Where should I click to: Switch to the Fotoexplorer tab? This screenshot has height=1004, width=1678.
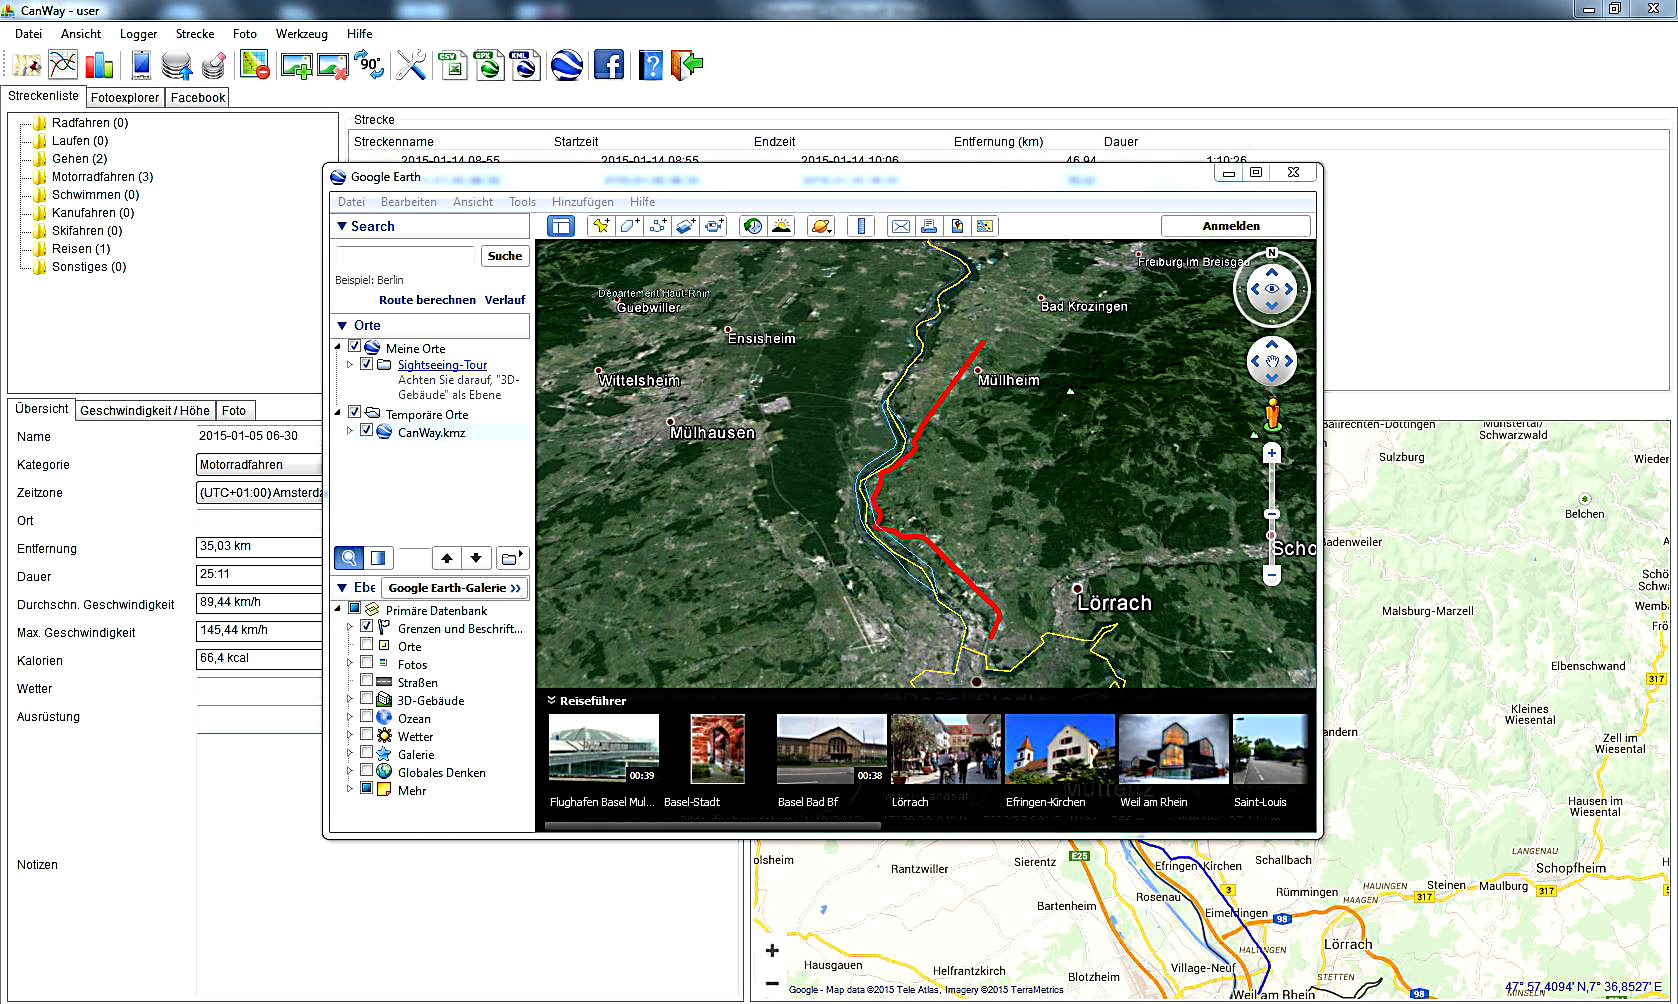click(124, 98)
